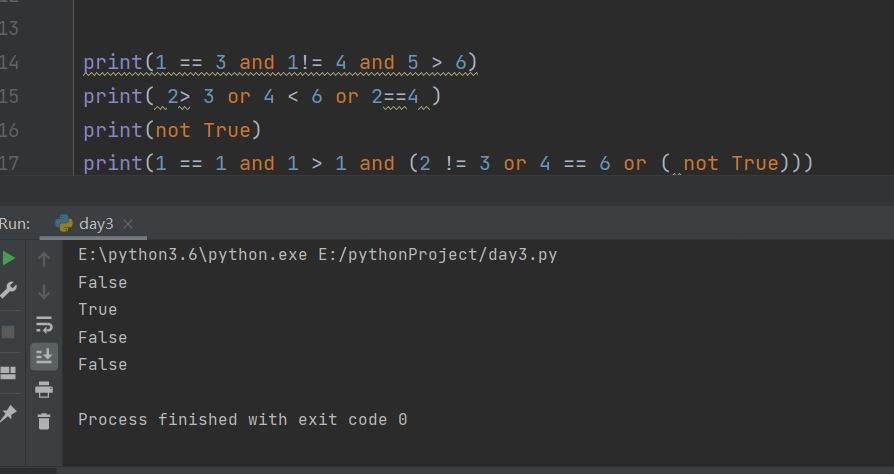
Task: Click line number 15 in the gutter
Action: pos(9,96)
